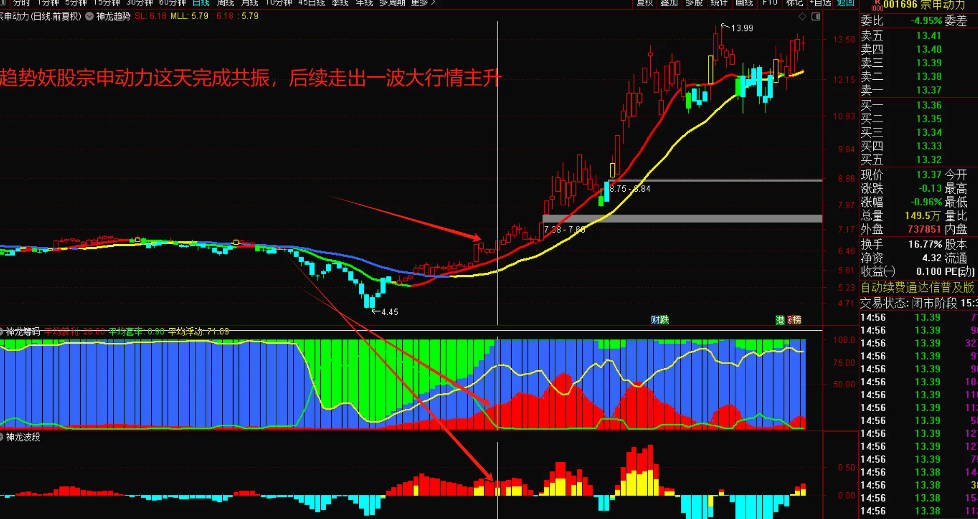Image resolution: width=978 pixels, height=519 pixels.
Task: Click the 统计 statistics button
Action: (x=719, y=2)
